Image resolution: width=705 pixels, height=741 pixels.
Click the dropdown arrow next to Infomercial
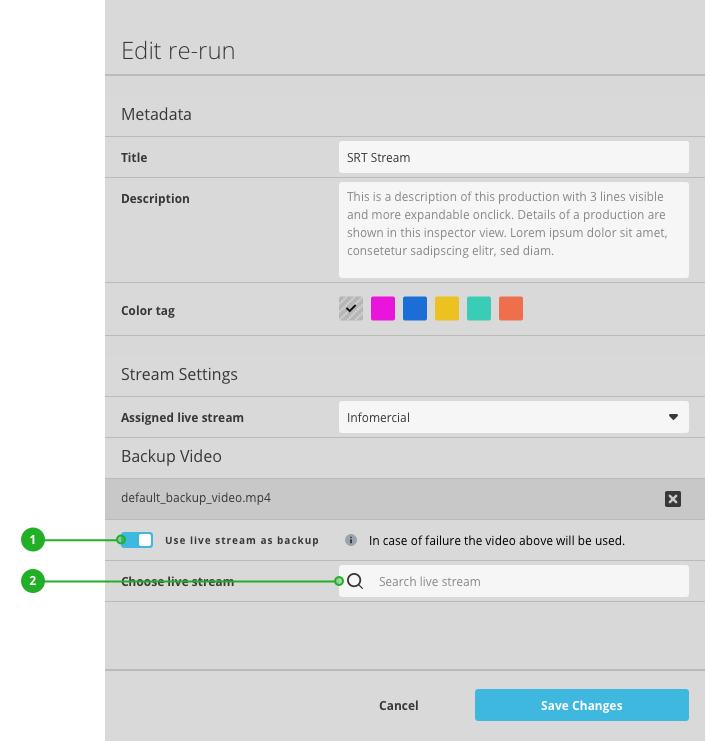673,417
